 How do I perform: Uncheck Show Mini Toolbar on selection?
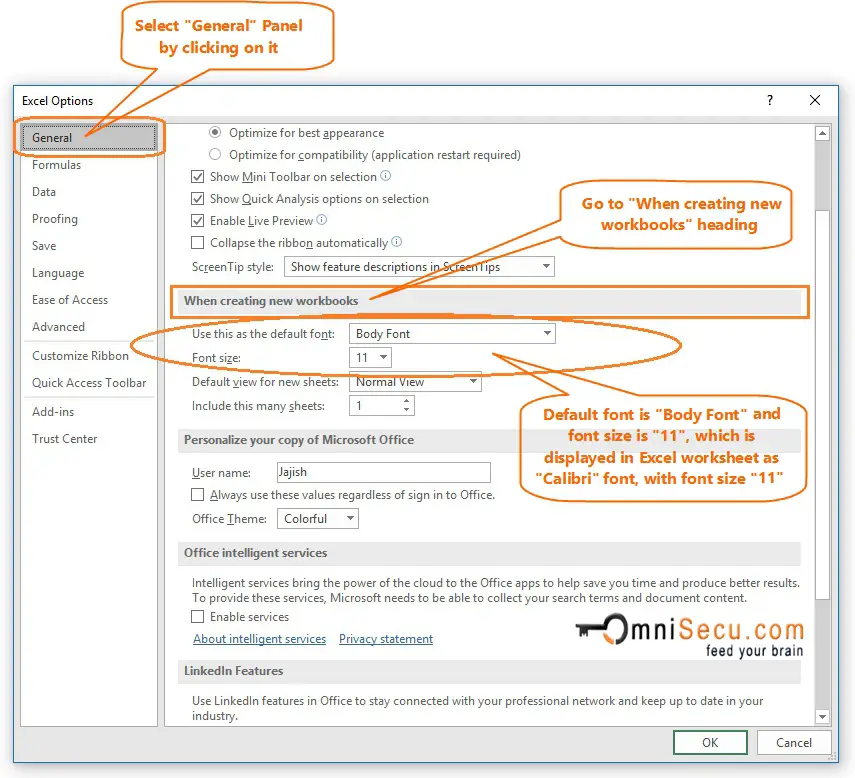(197, 177)
